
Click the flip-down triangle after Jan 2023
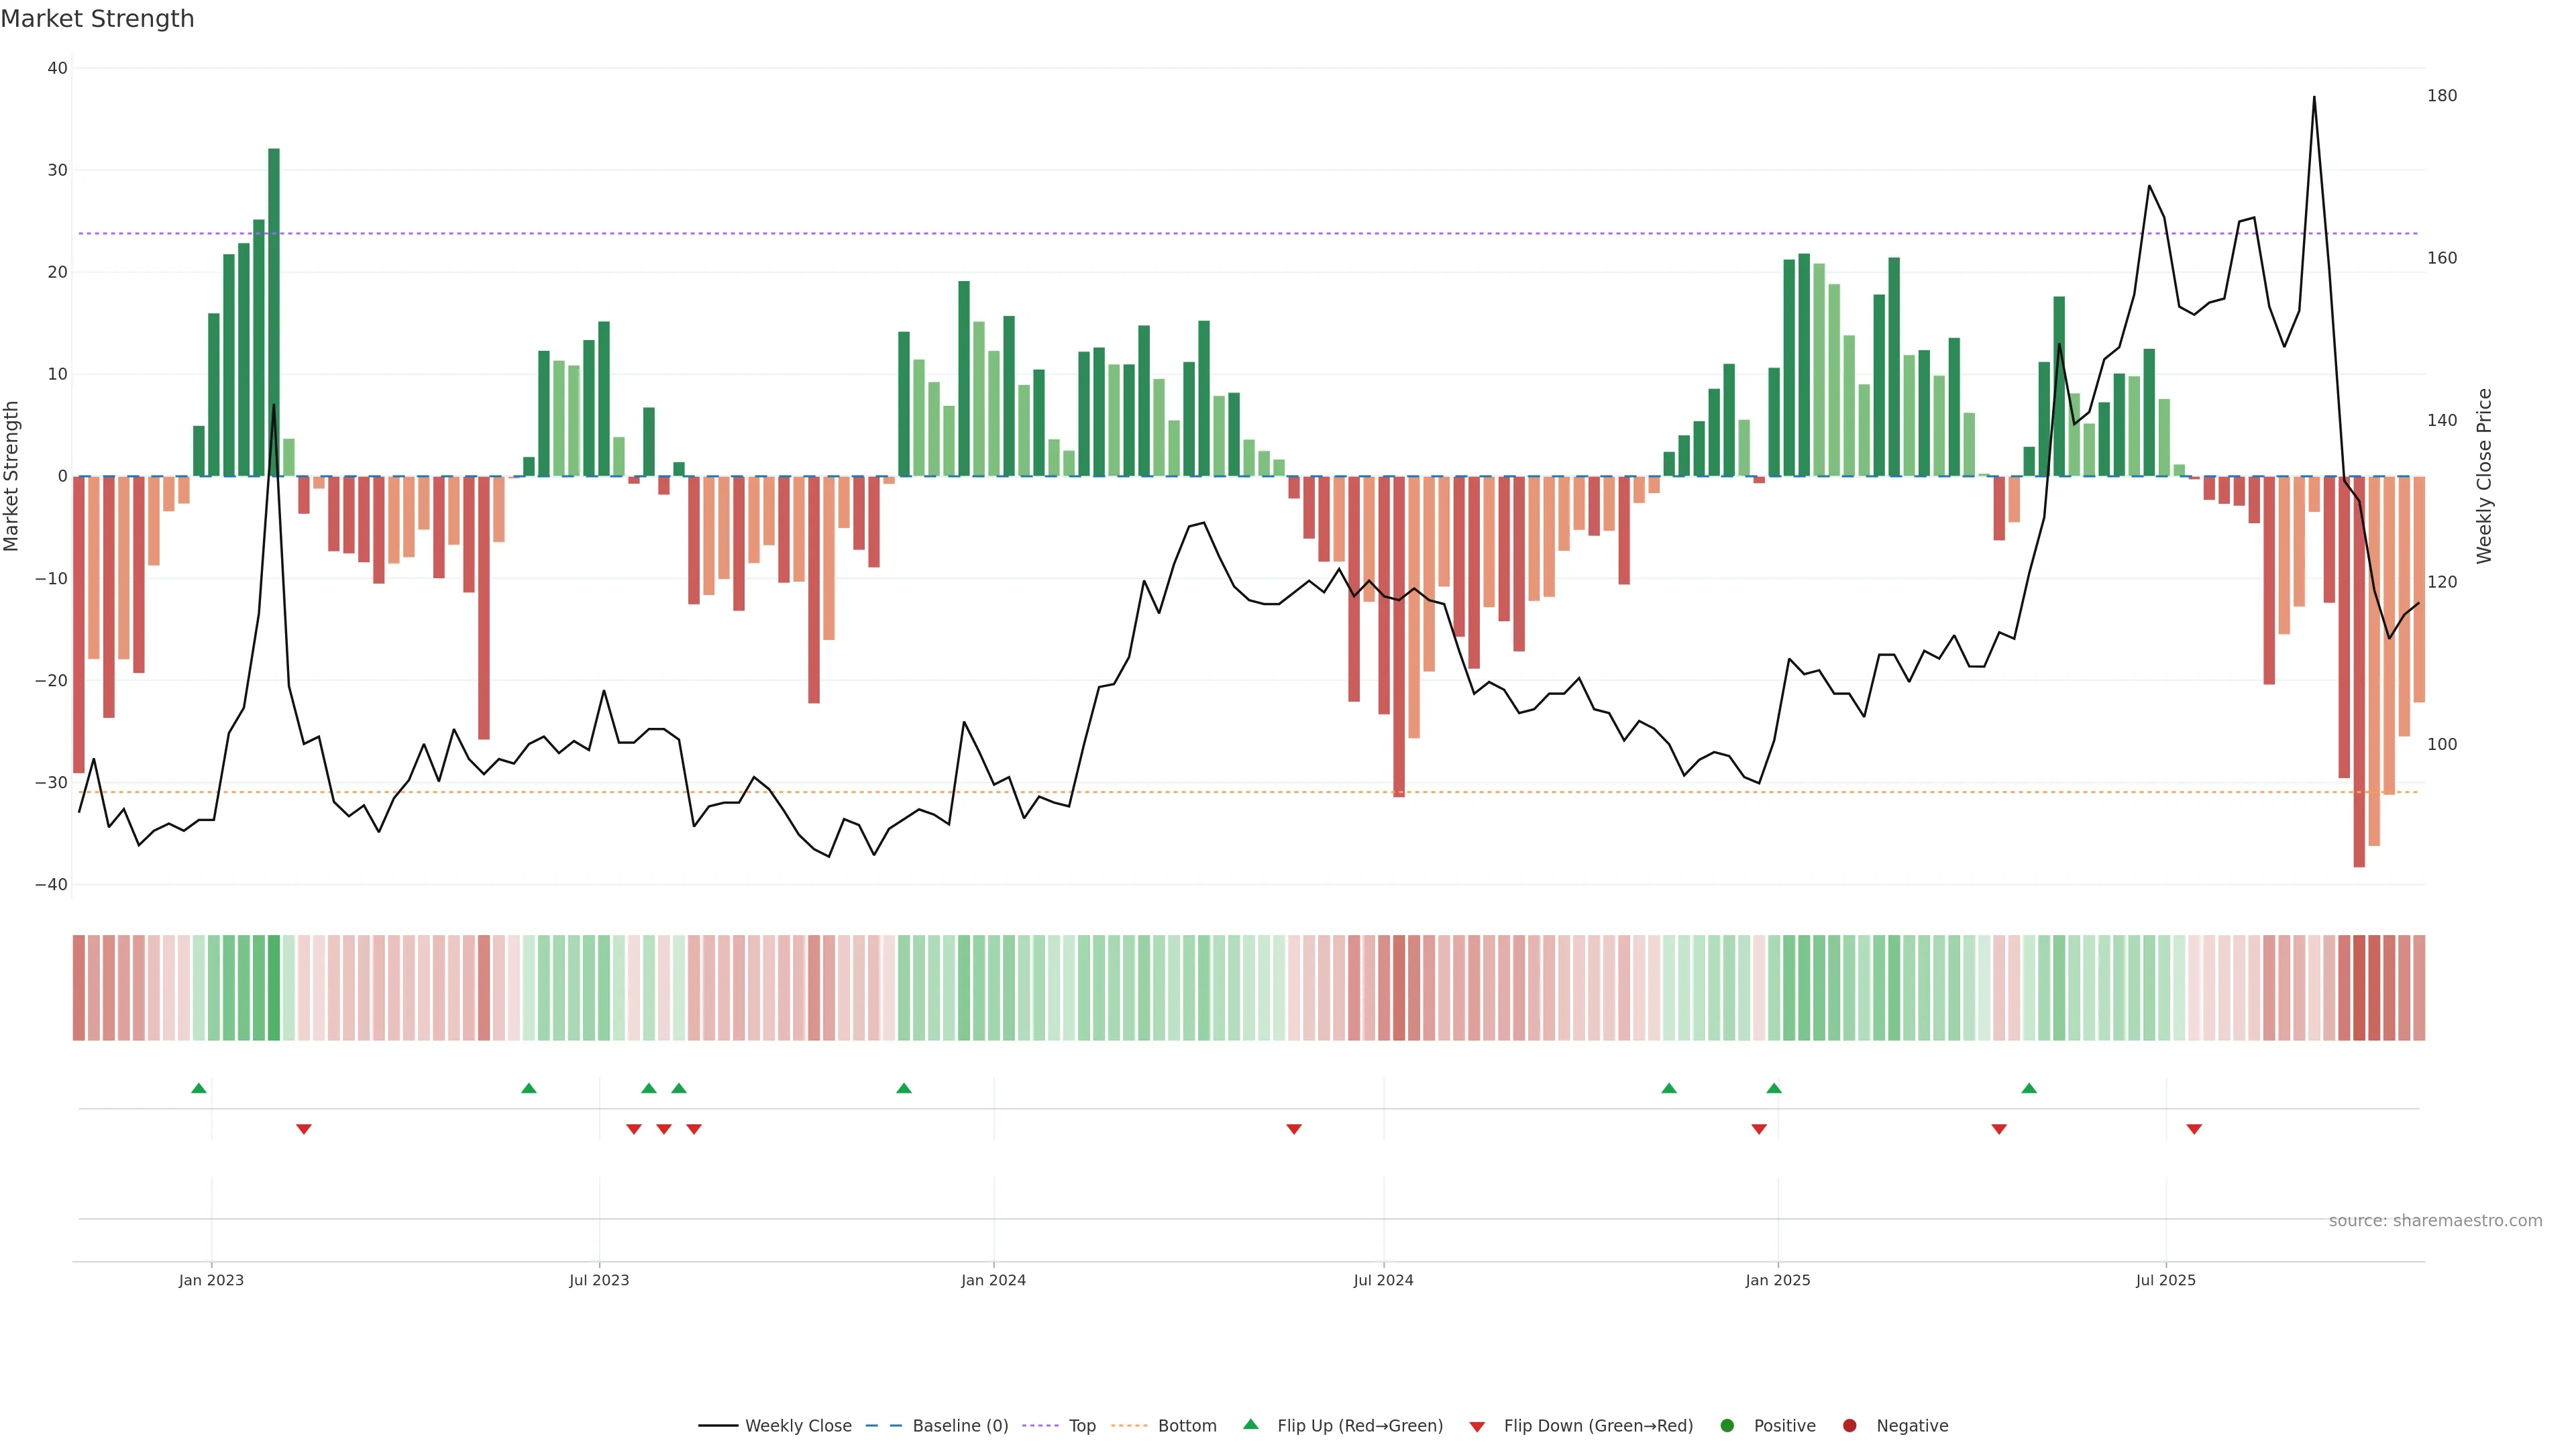coord(304,1129)
